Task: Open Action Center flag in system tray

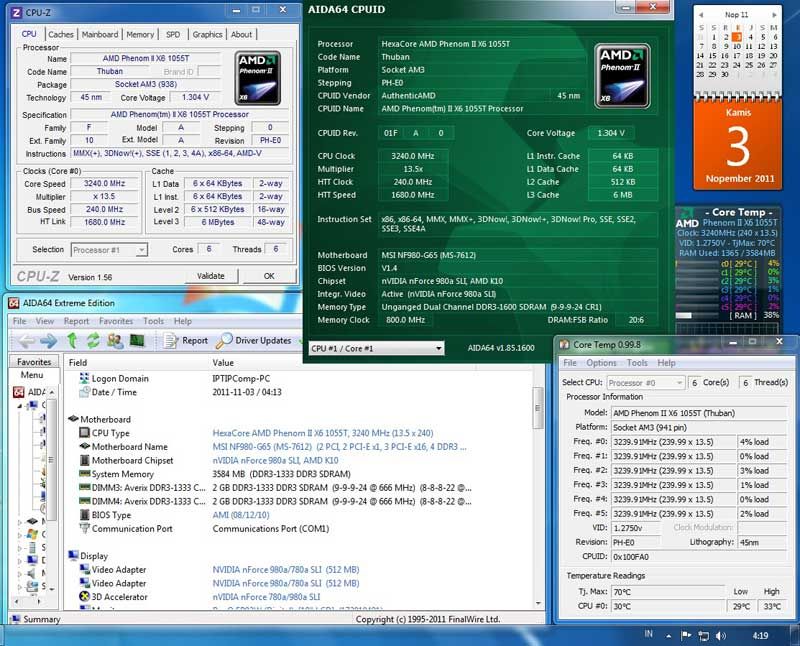Action: (686, 635)
